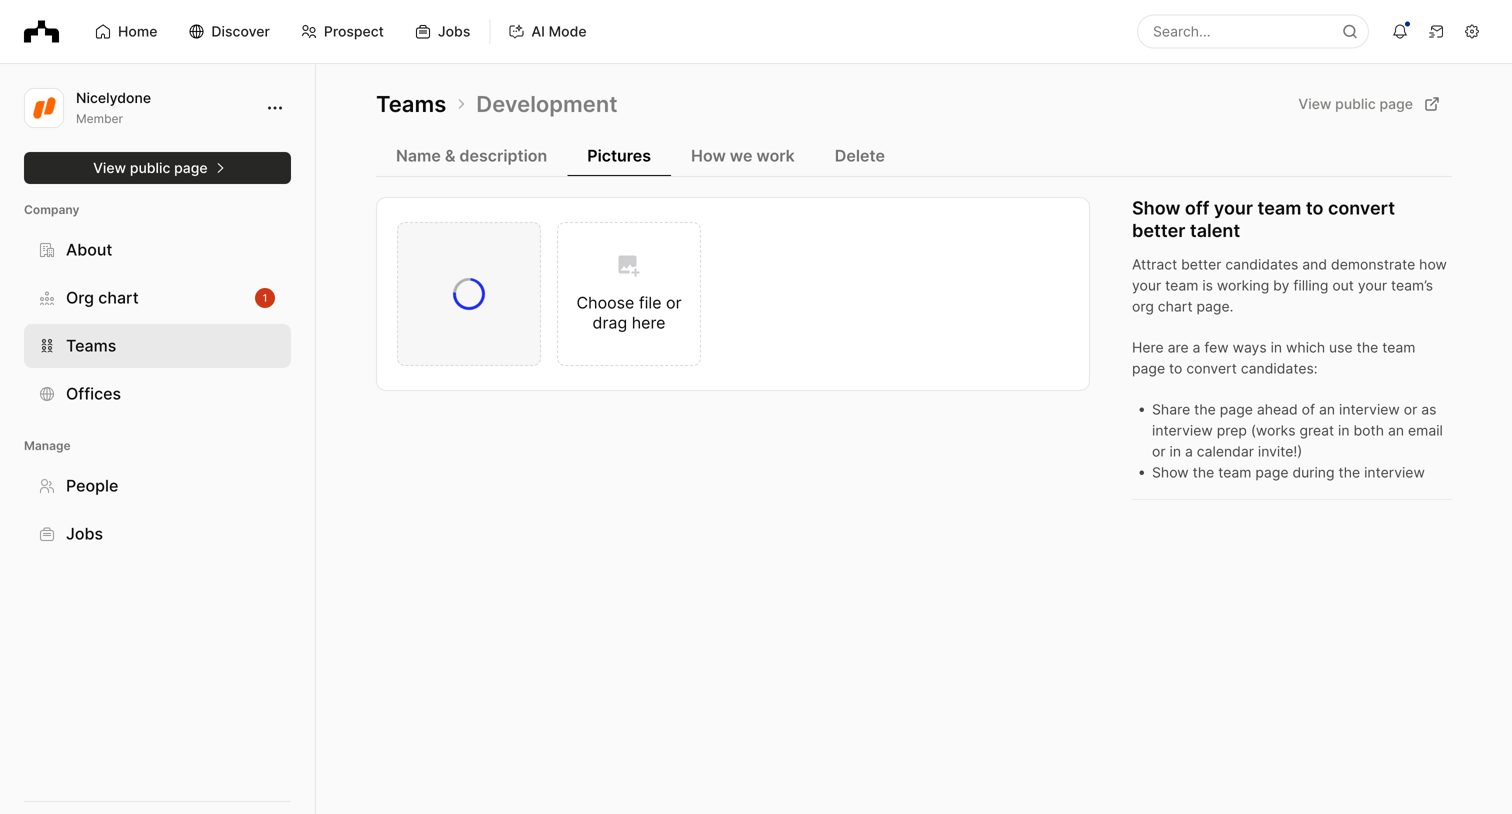Open About in the sidebar
The width and height of the screenshot is (1512, 814).
coord(157,250)
